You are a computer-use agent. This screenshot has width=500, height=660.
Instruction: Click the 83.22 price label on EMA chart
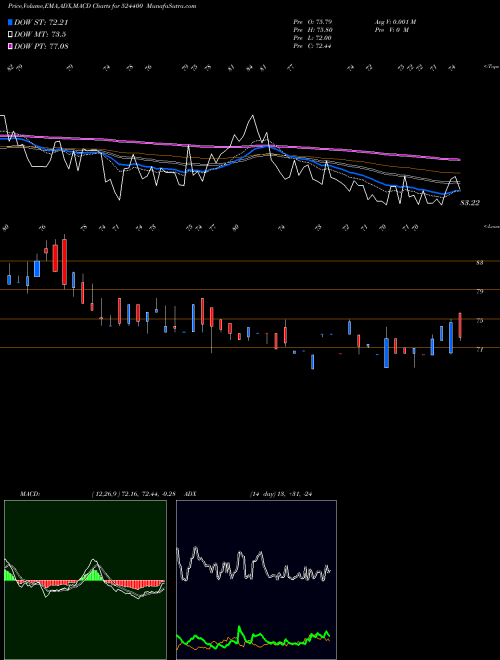(x=470, y=203)
